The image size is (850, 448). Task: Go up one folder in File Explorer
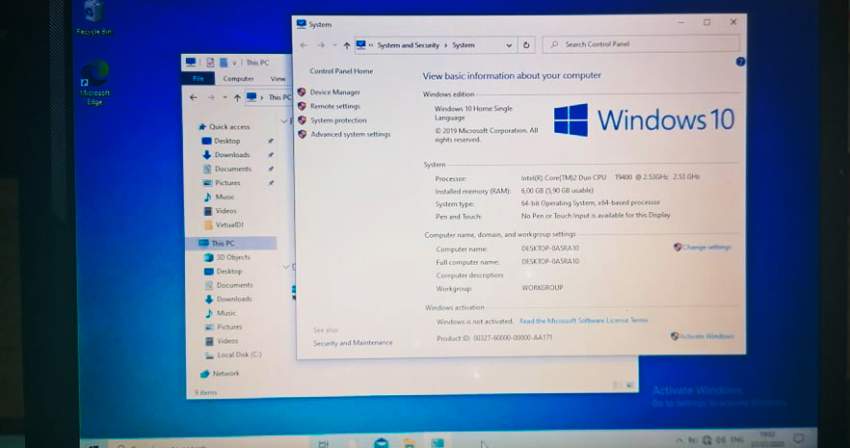(x=237, y=98)
